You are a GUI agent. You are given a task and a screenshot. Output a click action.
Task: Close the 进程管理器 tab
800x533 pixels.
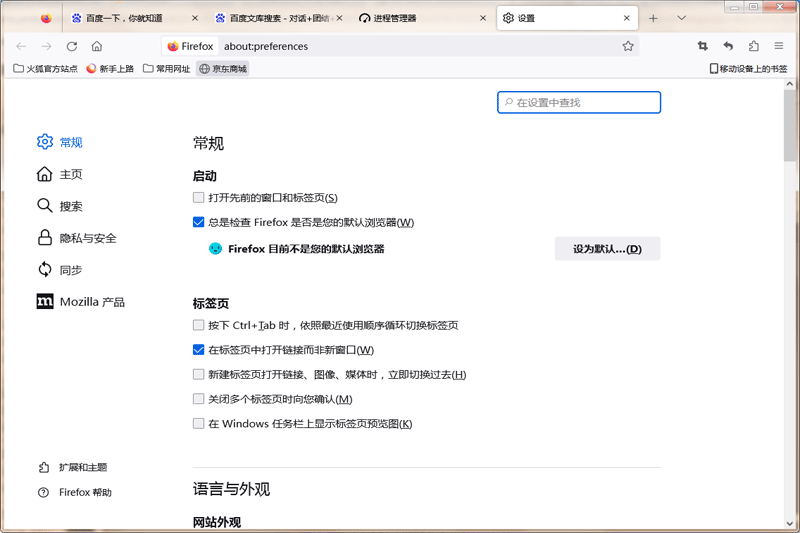click(x=483, y=18)
